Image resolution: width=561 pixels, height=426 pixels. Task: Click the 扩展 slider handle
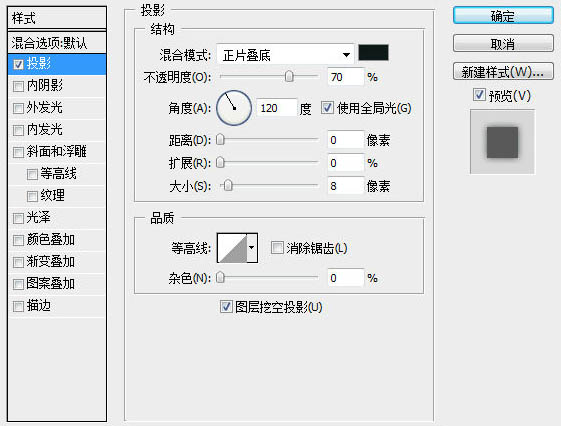[x=220, y=162]
